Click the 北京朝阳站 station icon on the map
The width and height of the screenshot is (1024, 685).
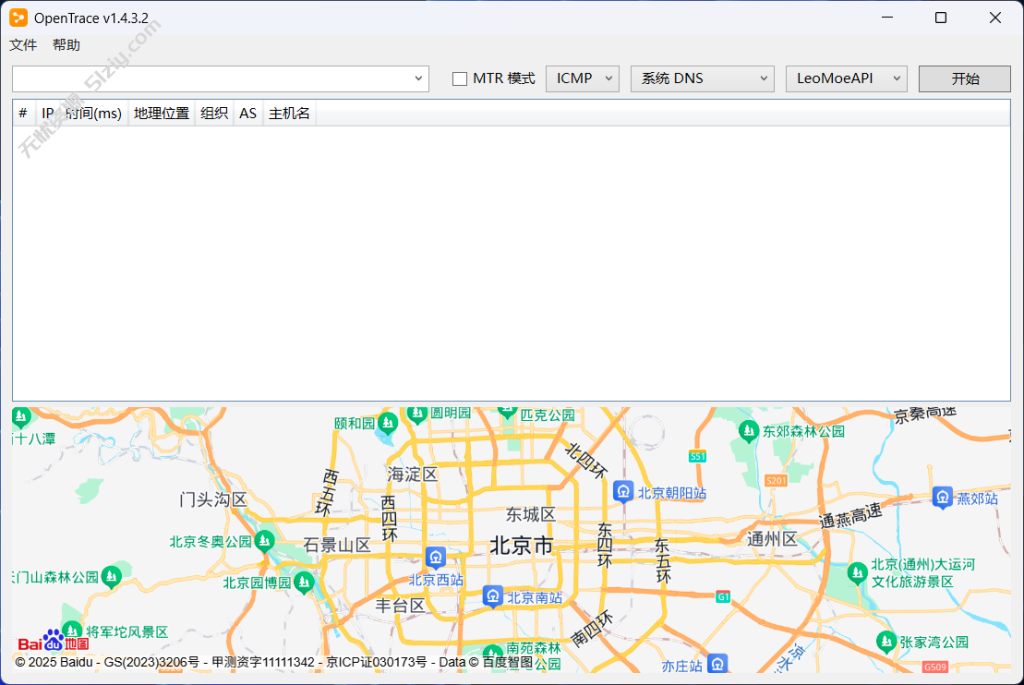point(623,490)
